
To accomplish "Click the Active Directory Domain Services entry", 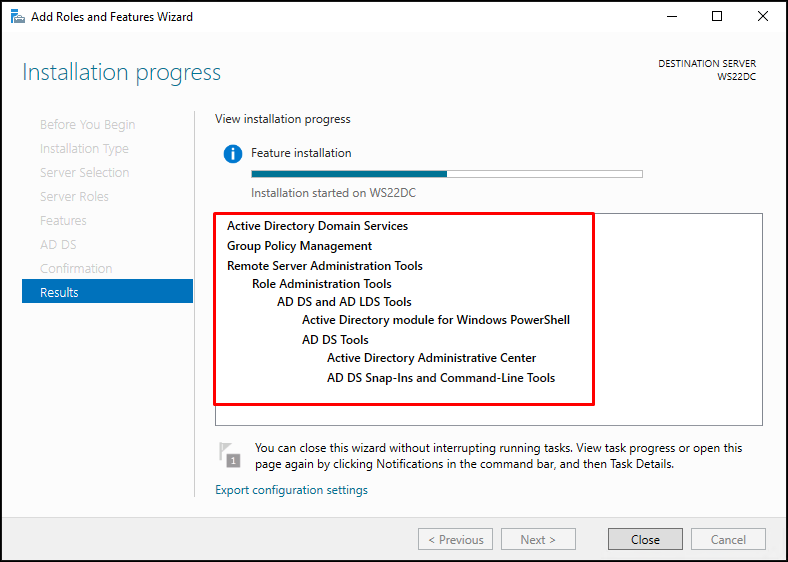I will click(x=317, y=226).
